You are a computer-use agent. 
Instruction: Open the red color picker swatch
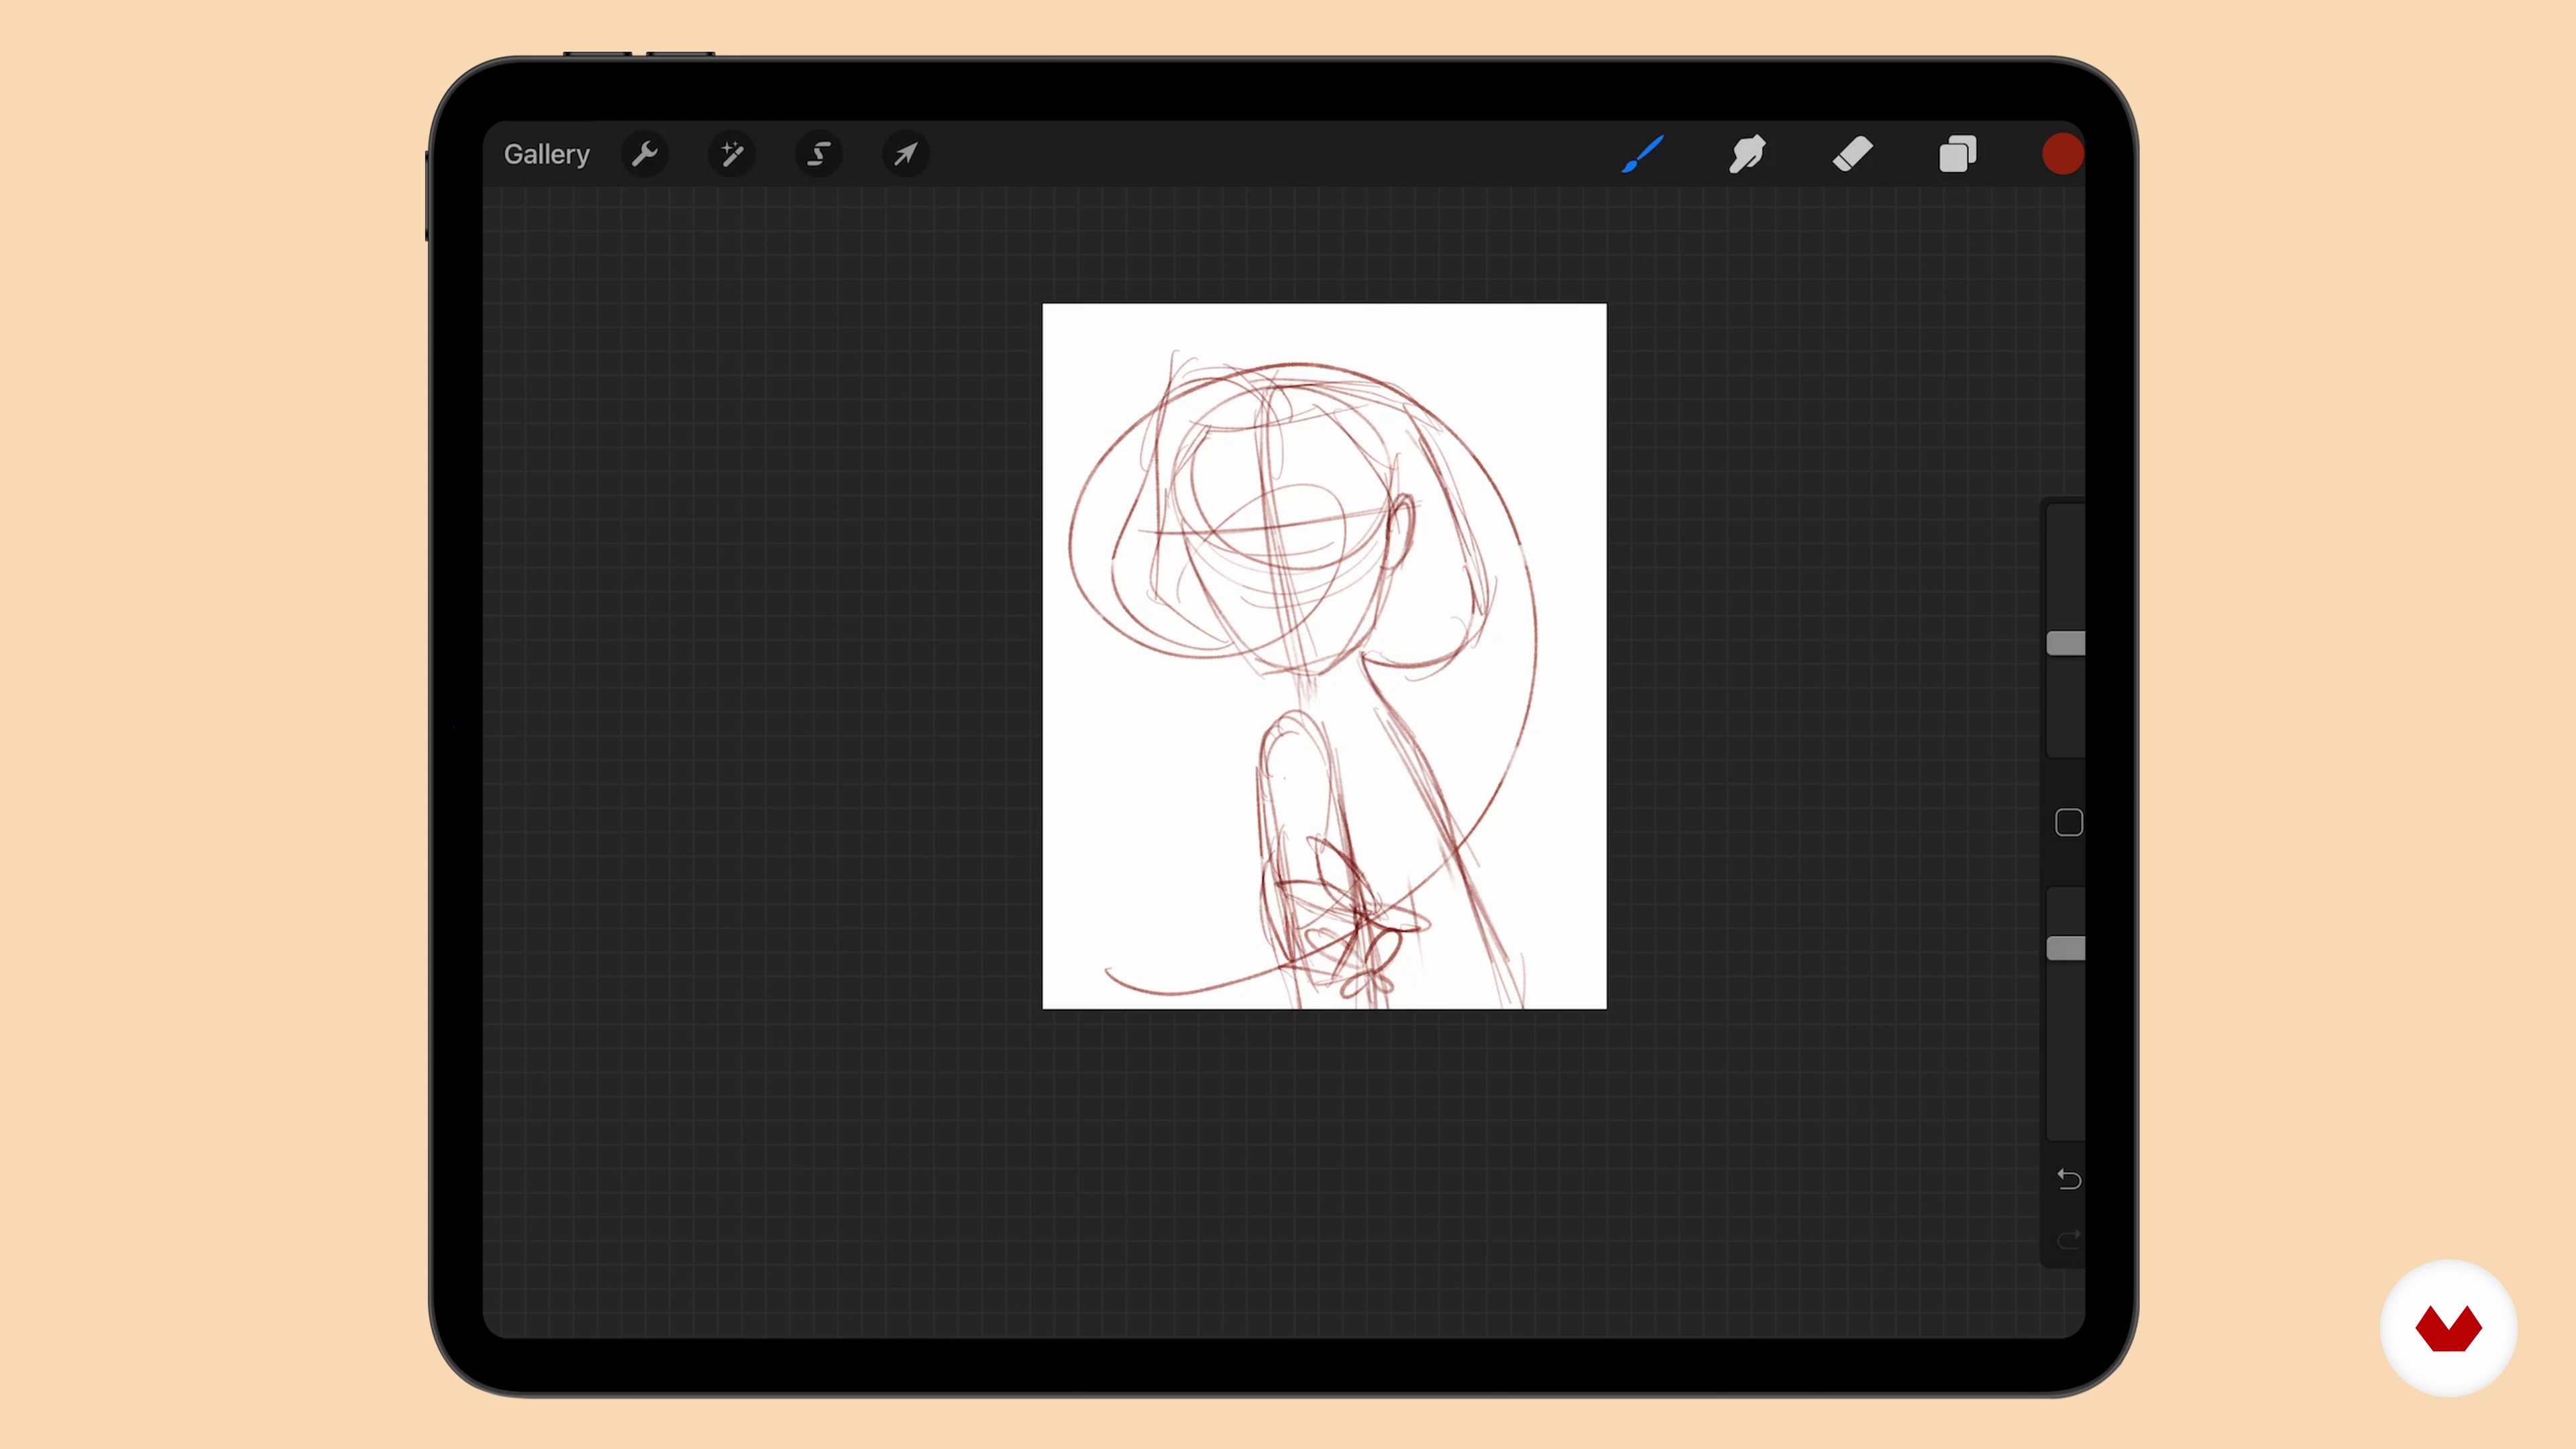pos(2062,154)
